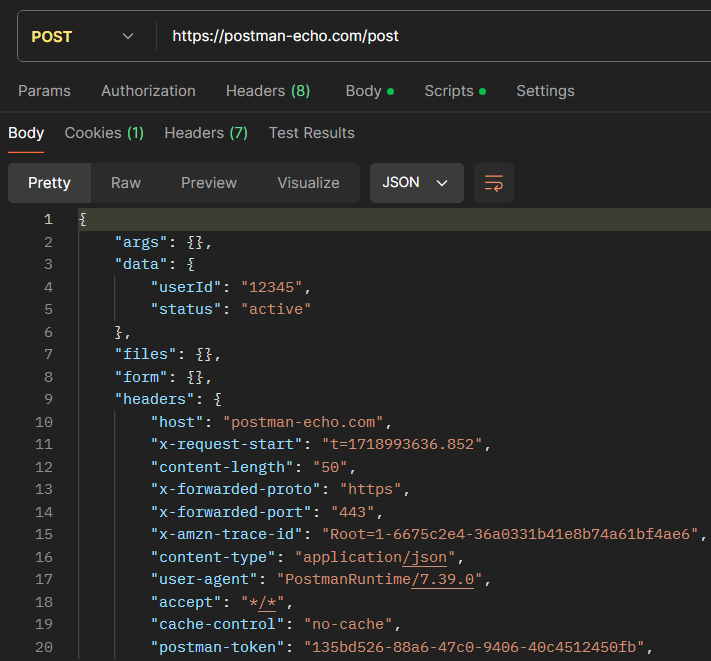Viewport: 711px width, 661px height.
Task: Select the Visualize view mode
Action: tap(308, 183)
